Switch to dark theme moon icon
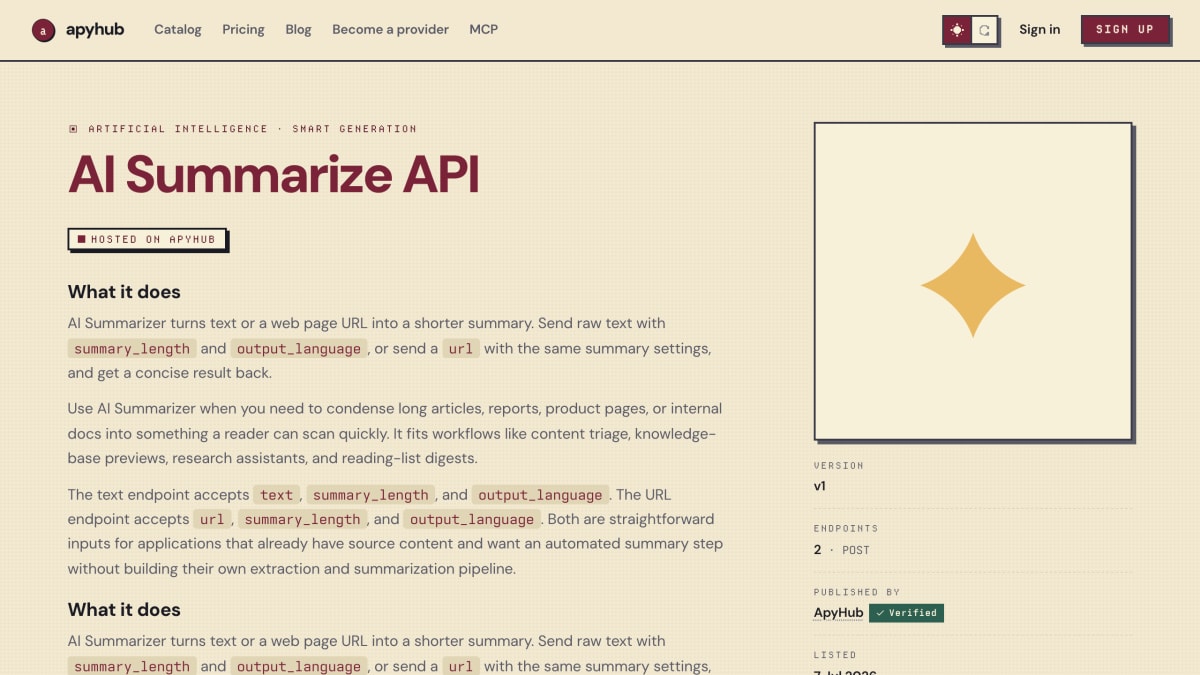Viewport: 1200px width, 675px height. point(984,30)
